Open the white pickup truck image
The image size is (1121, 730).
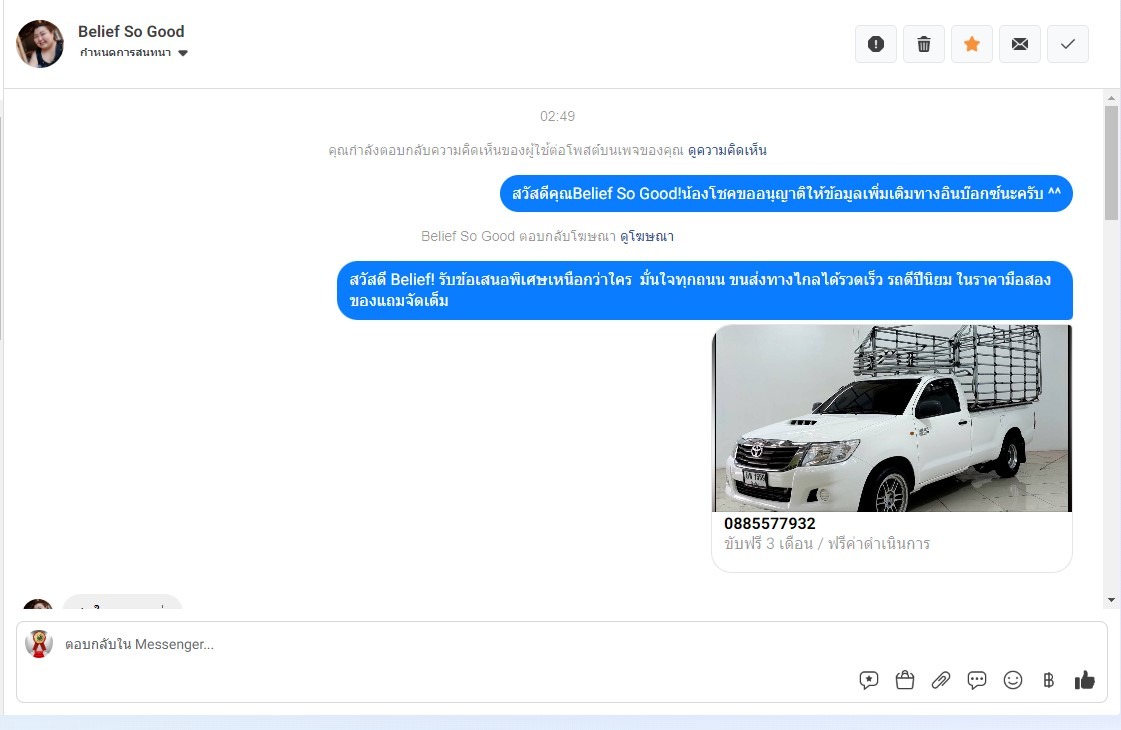point(891,418)
